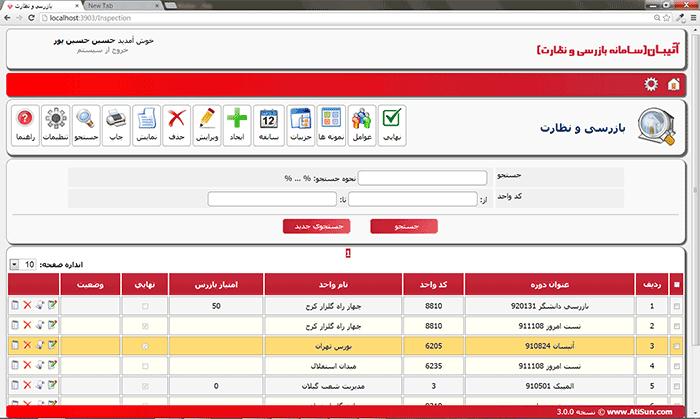
Task: Click green edit icon in row 5
Action: [52, 385]
